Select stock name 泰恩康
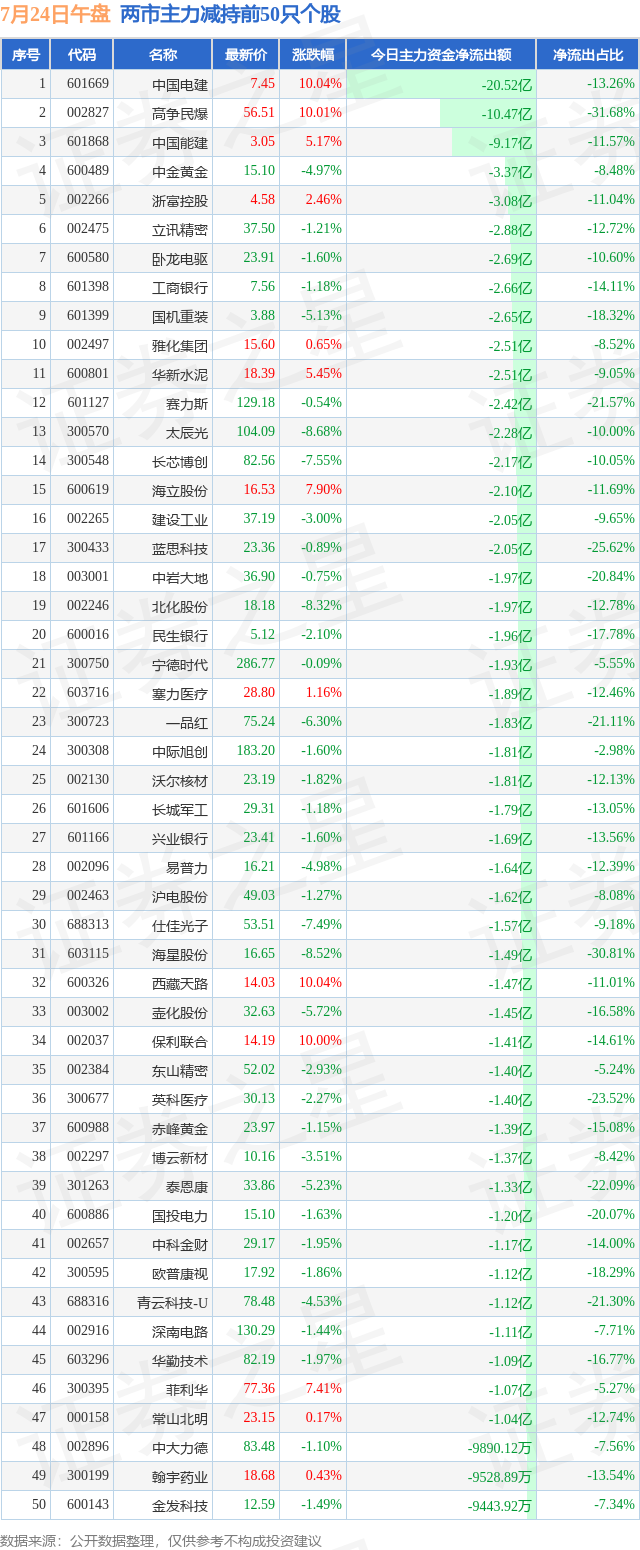 pyautogui.click(x=187, y=1186)
